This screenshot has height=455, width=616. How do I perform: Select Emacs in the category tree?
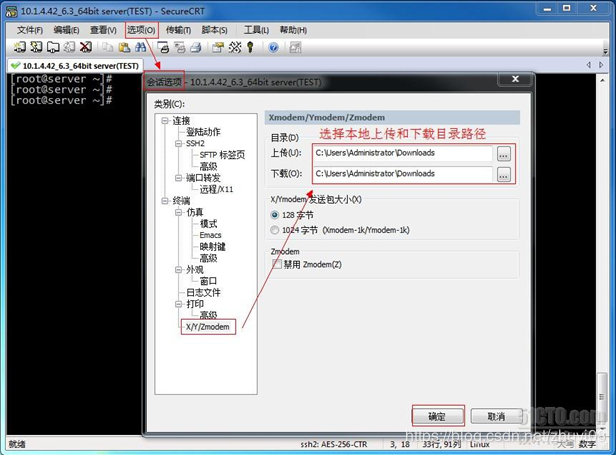pos(211,235)
